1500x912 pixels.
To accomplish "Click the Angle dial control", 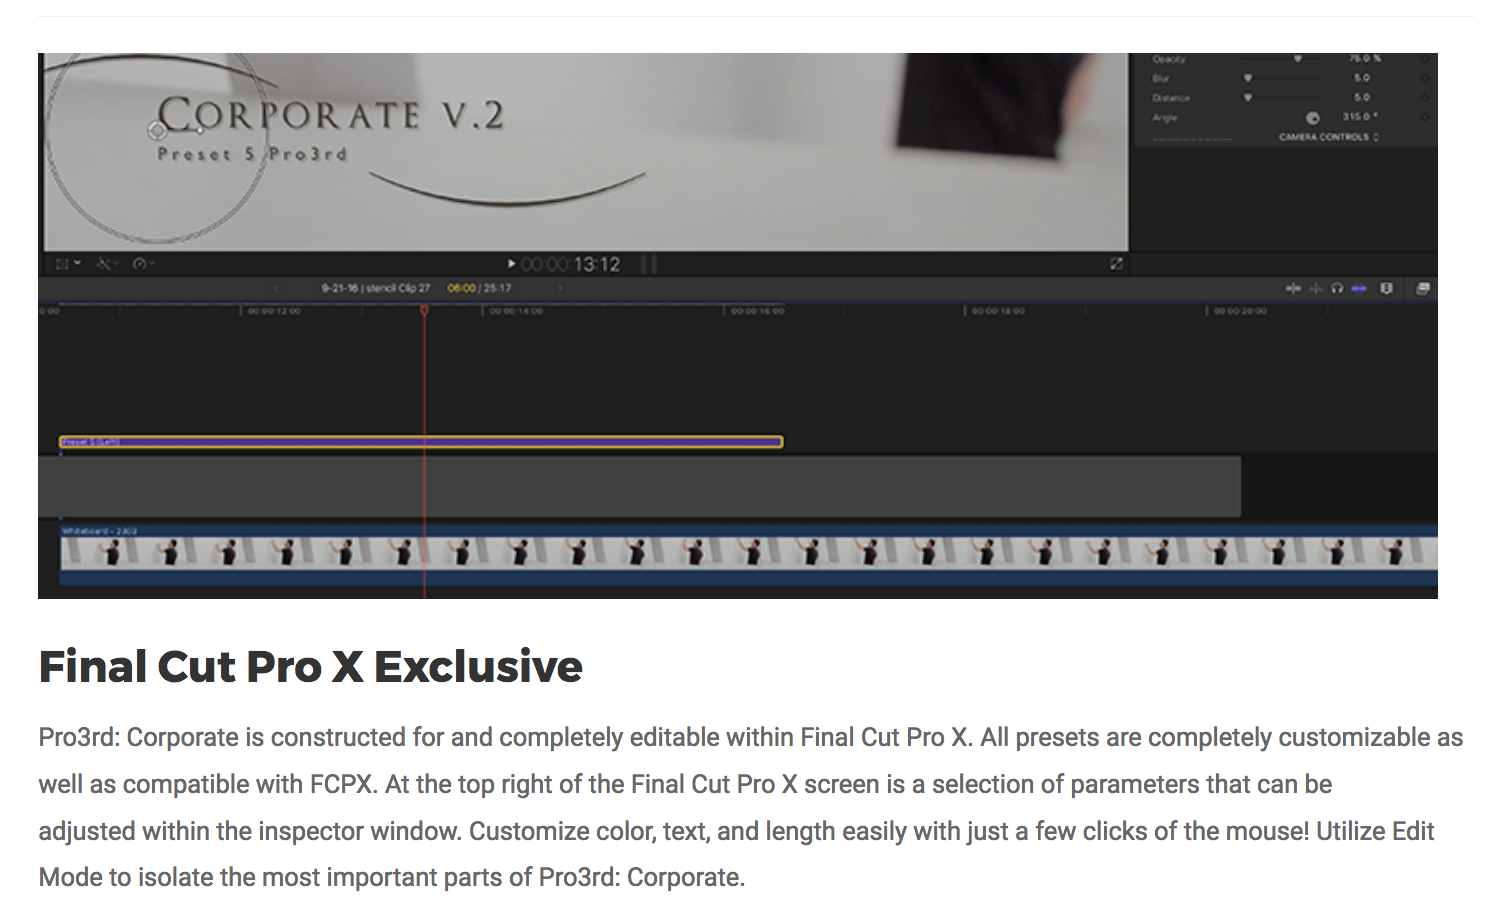I will 1313,118.
